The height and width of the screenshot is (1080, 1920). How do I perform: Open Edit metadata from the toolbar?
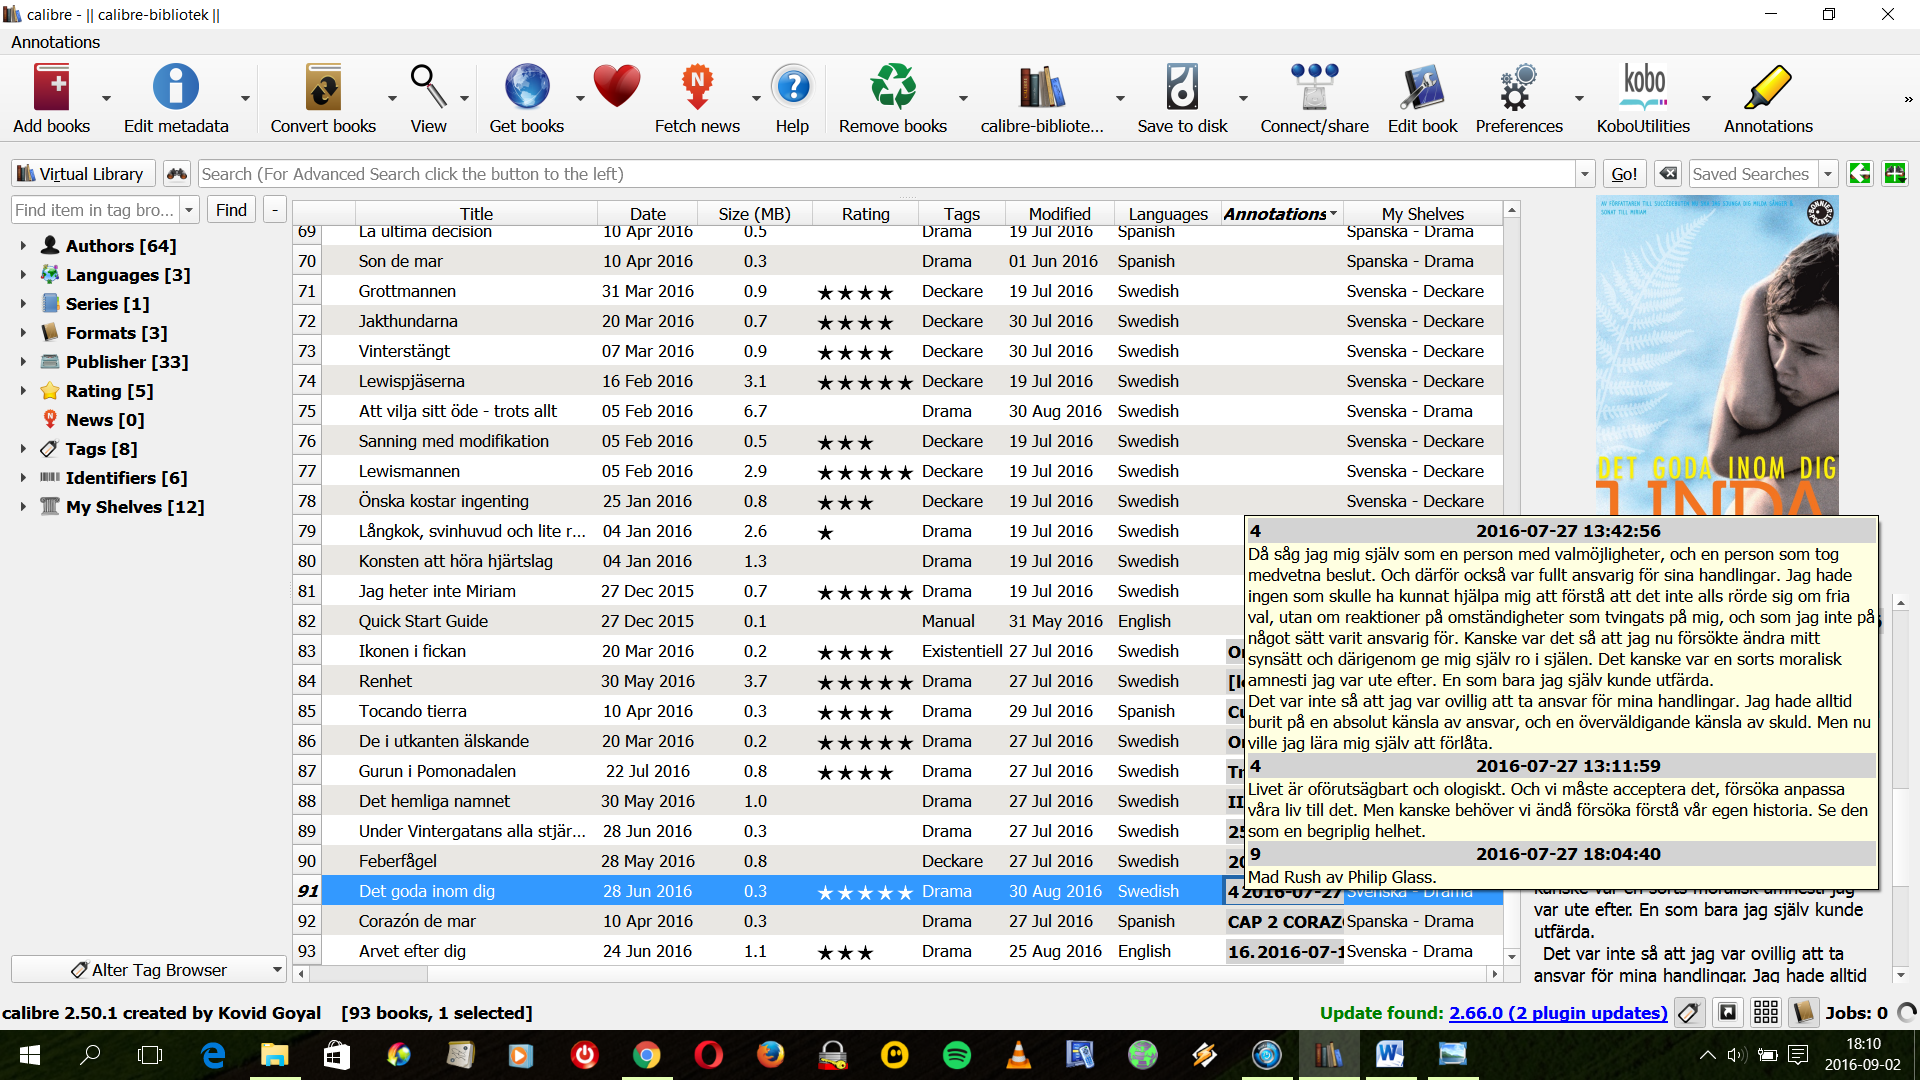click(x=175, y=88)
